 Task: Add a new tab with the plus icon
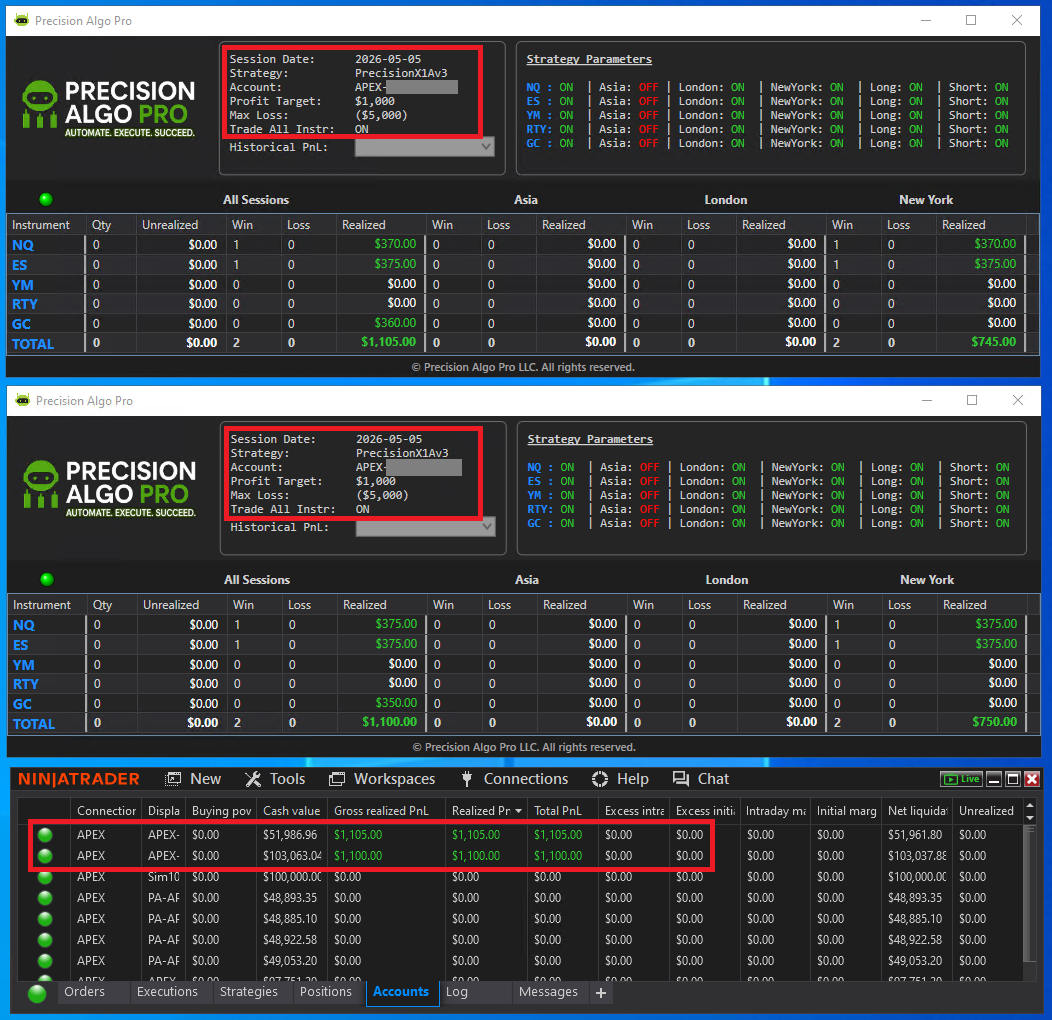tap(600, 992)
